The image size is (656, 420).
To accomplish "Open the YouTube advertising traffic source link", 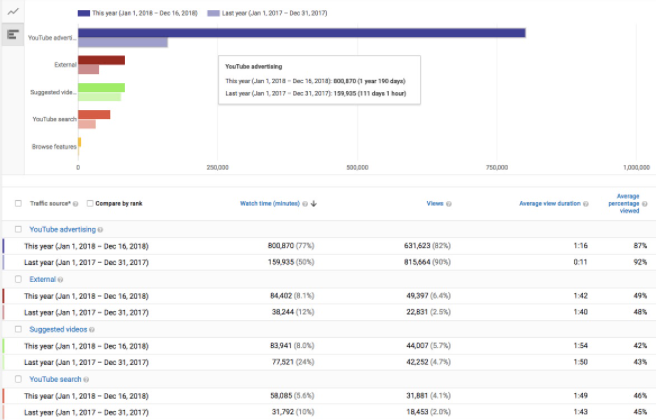I will pos(62,229).
